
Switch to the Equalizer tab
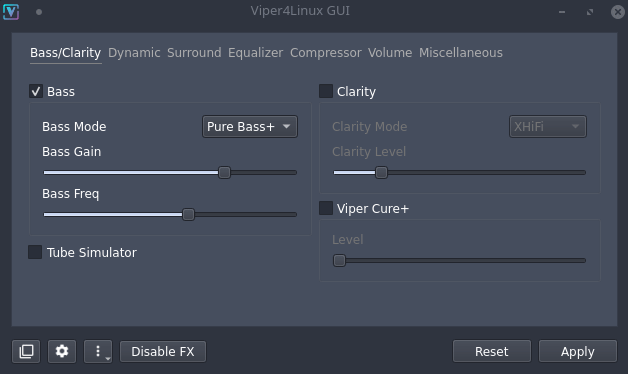coord(256,53)
